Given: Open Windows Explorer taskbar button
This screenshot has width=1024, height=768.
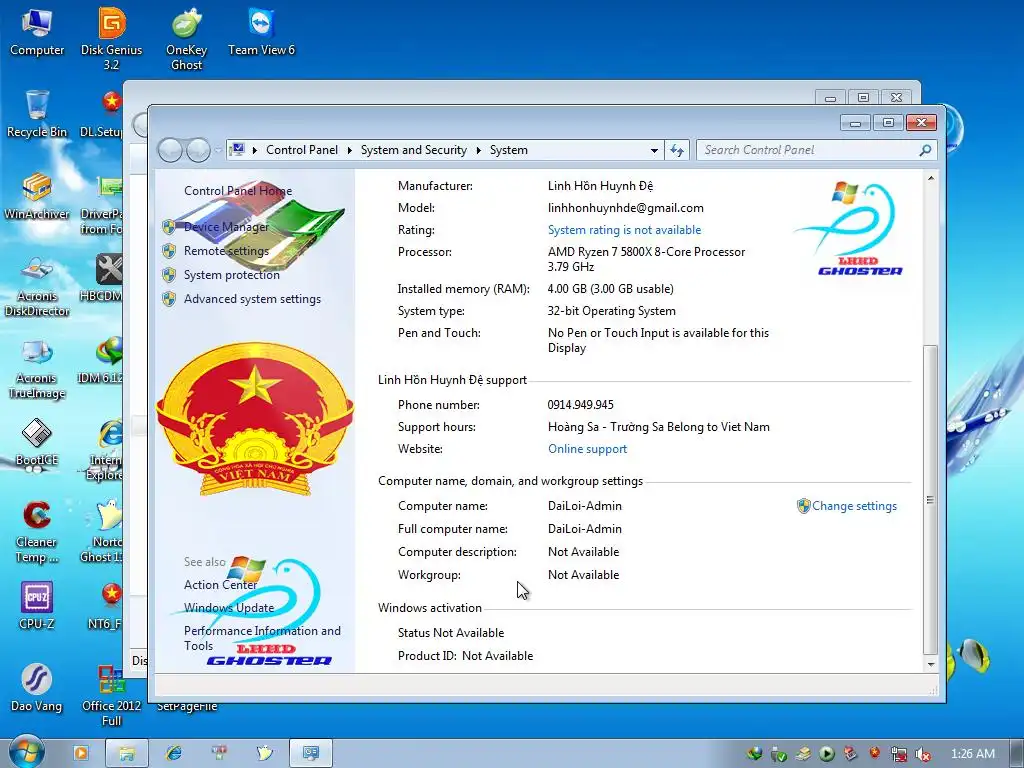Looking at the screenshot, I should (x=127, y=753).
